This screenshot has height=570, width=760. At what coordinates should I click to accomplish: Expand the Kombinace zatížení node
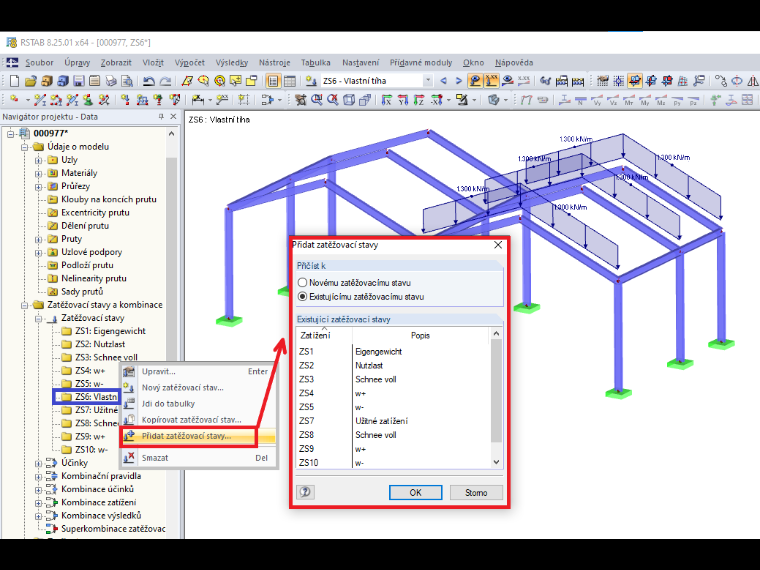coord(38,503)
